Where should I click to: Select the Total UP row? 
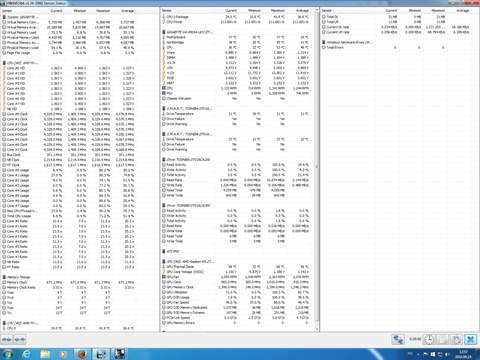[395, 22]
